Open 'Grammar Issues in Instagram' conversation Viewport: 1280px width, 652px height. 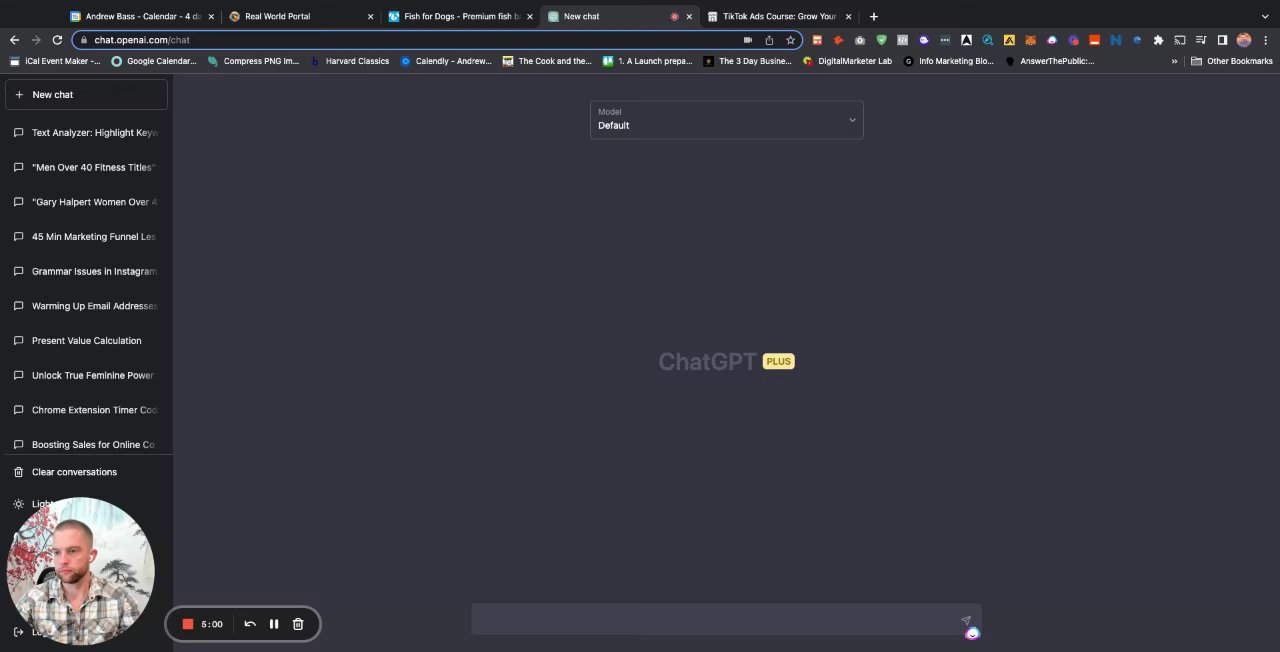tap(86, 271)
